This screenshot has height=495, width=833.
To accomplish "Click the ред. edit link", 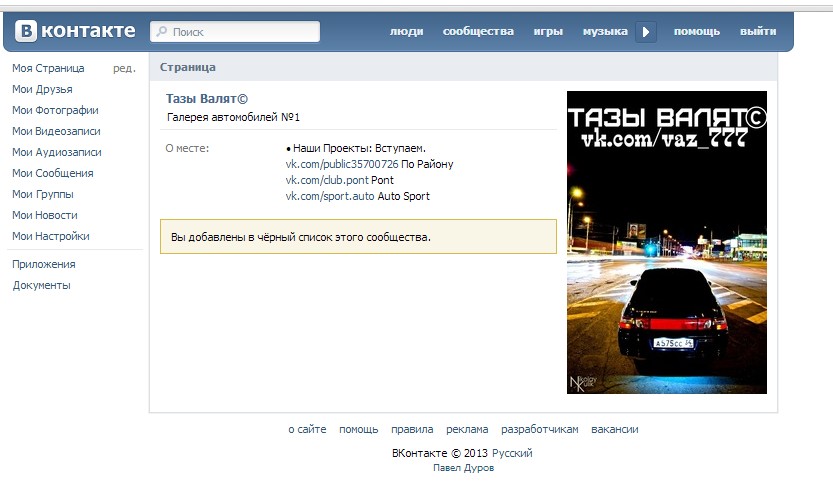I will [x=124, y=69].
